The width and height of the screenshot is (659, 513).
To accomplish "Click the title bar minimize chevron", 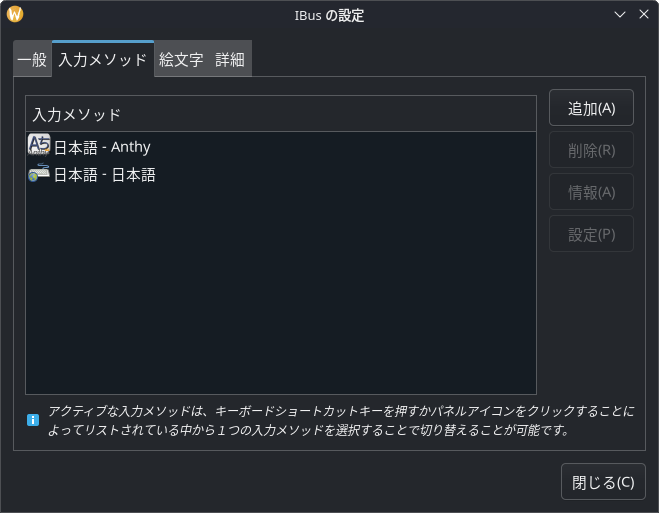I will coord(620,14).
